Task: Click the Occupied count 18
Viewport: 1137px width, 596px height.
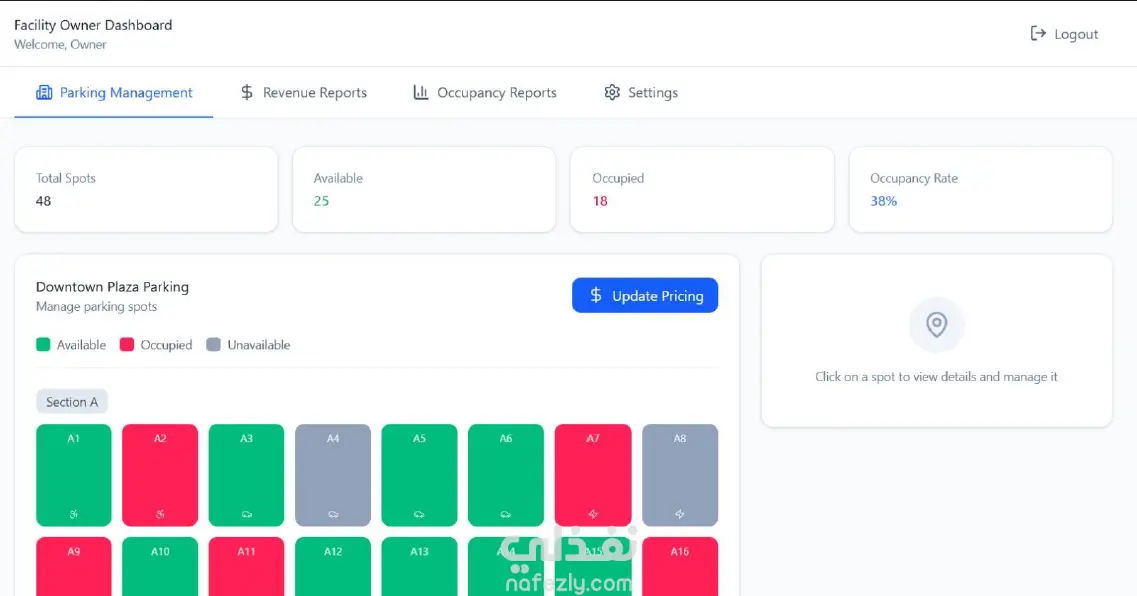Action: point(600,201)
